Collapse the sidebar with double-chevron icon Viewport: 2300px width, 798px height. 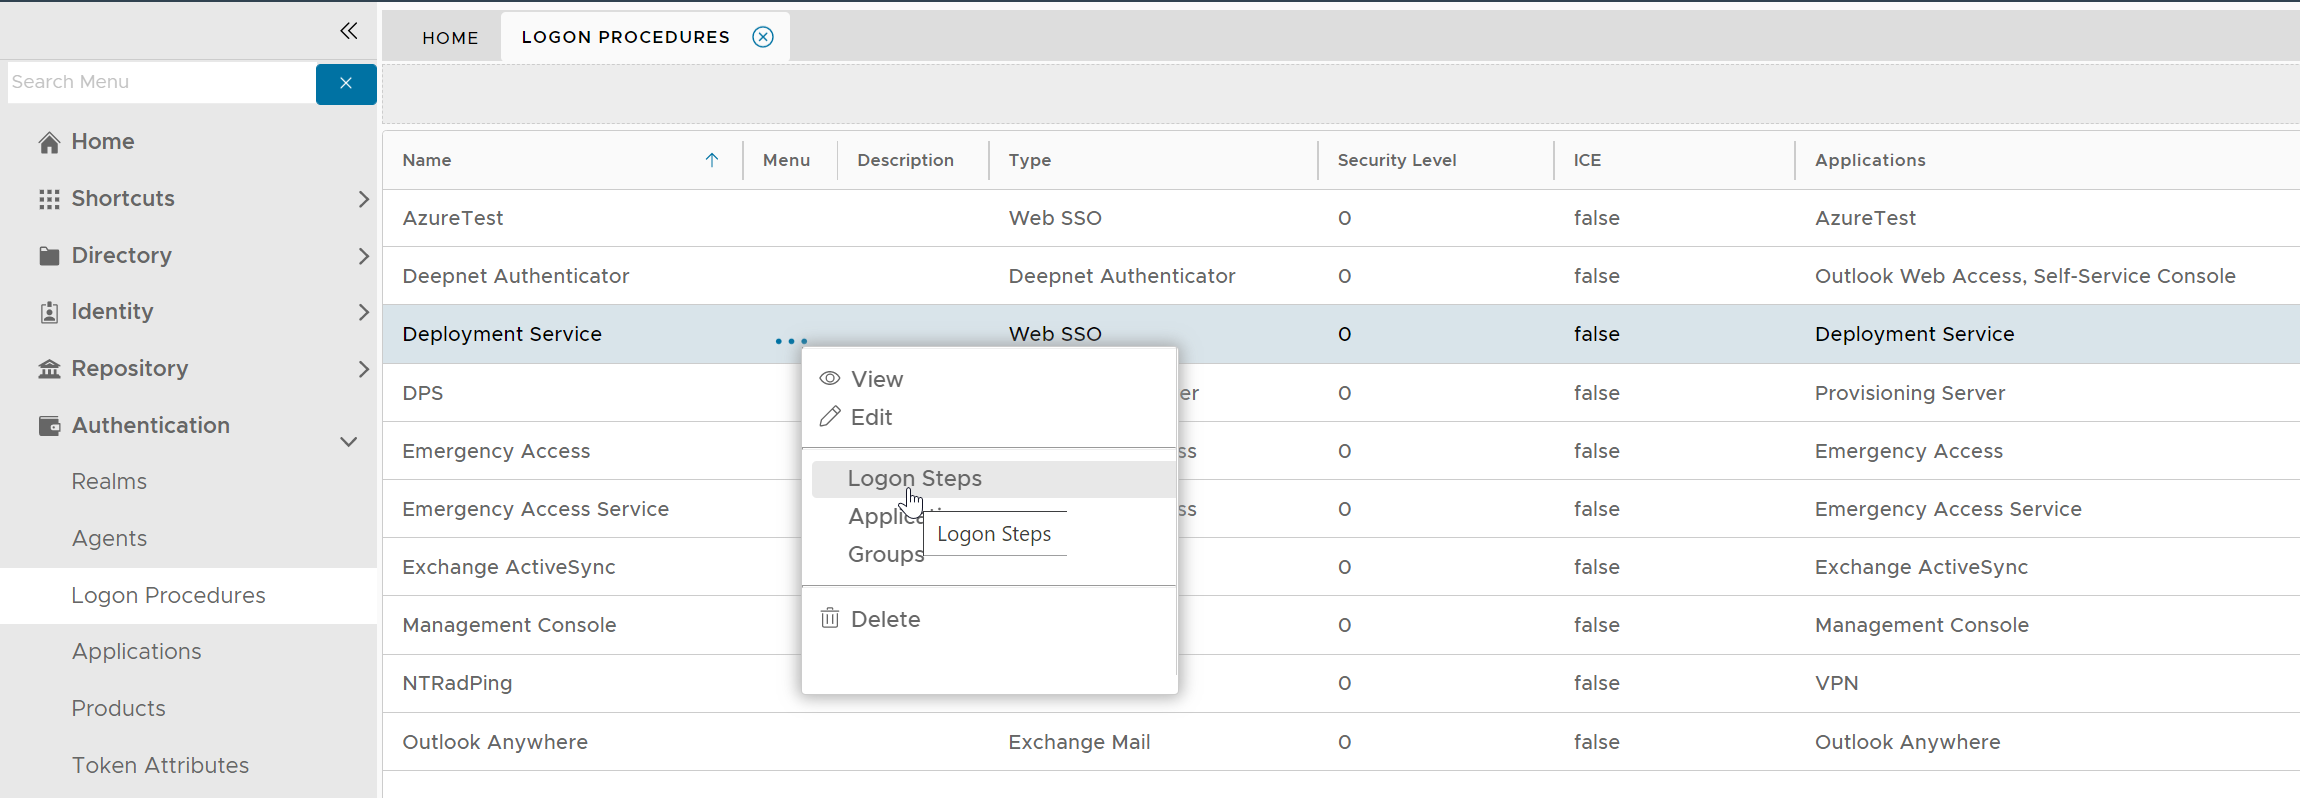348,31
